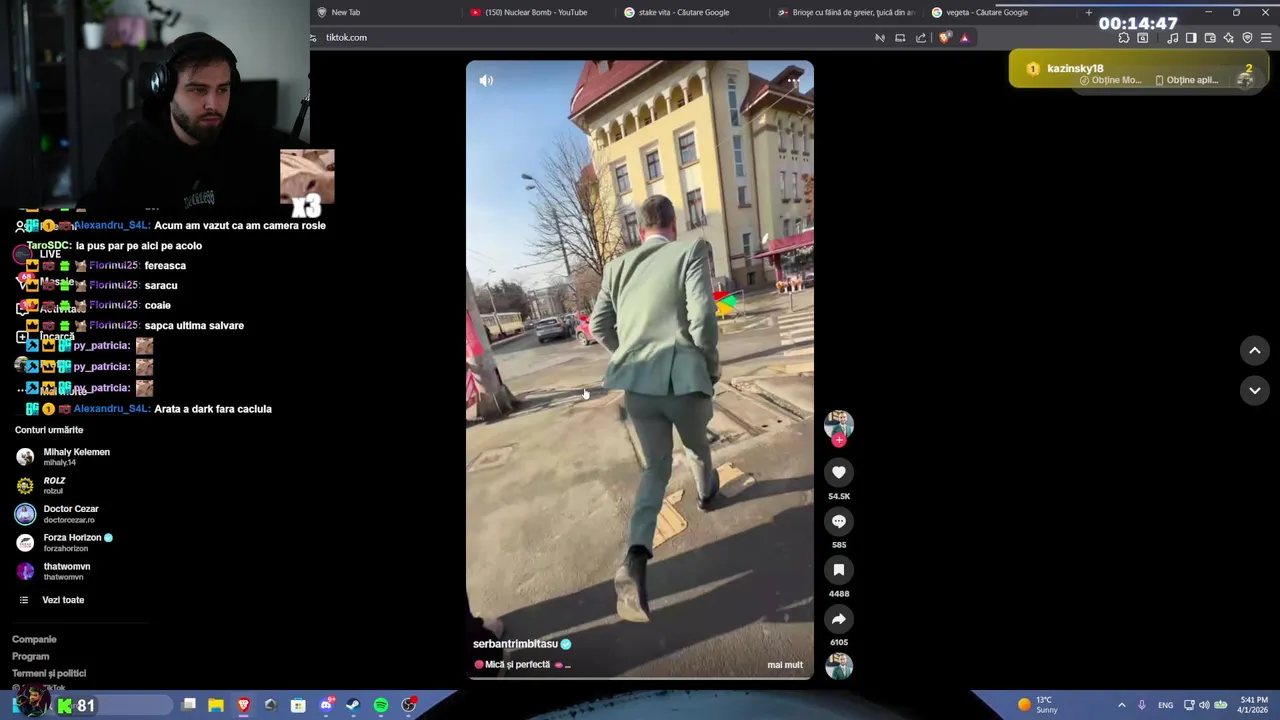This screenshot has height=720, width=1280.
Task: Go to the next video with the down chevron
Action: [x=1255, y=390]
